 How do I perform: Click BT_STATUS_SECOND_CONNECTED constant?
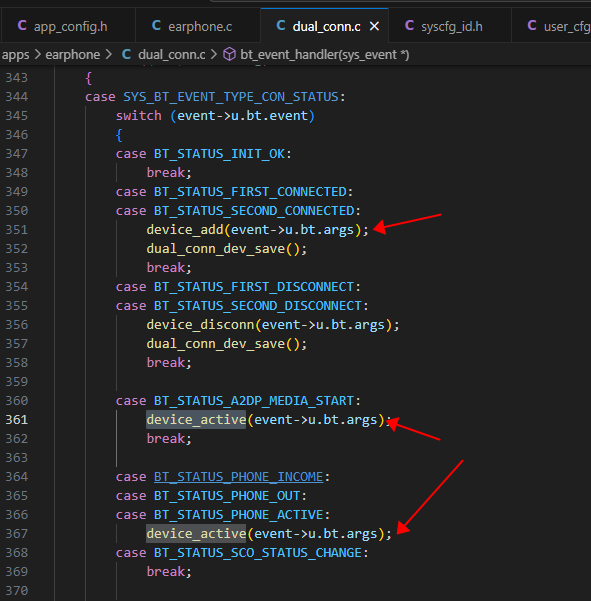(254, 210)
